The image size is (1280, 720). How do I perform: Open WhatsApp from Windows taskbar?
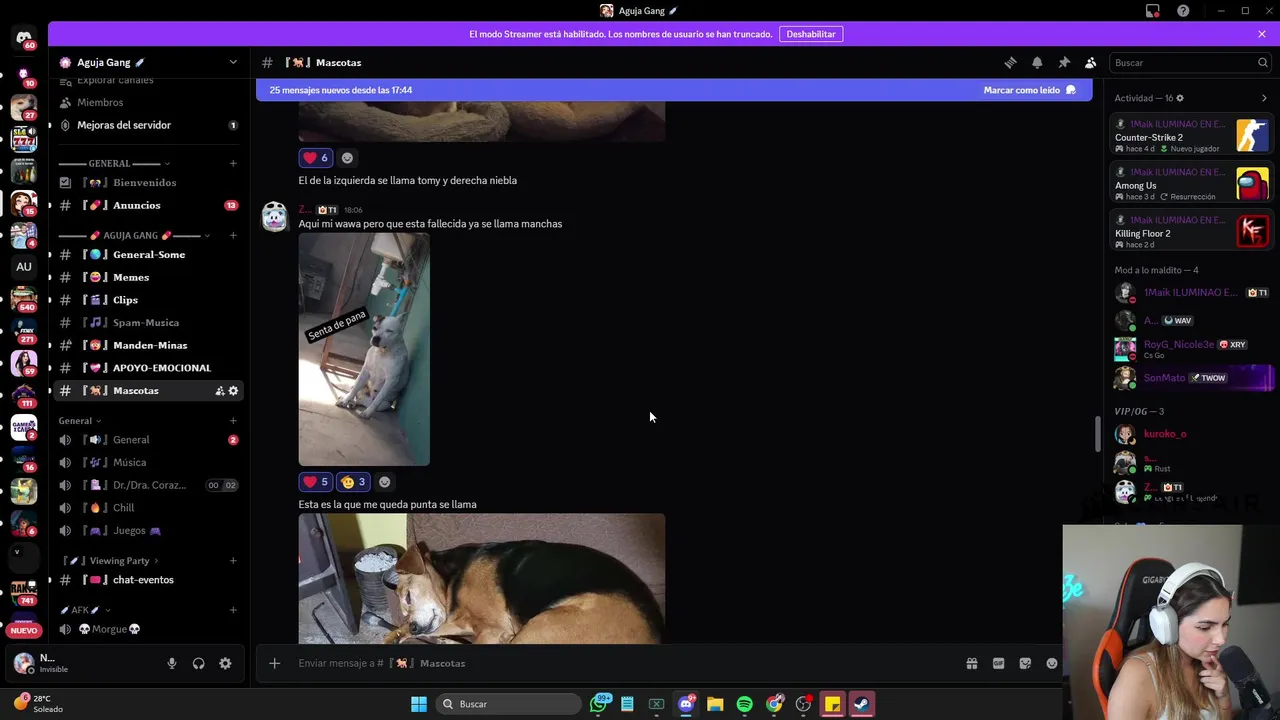pyautogui.click(x=599, y=704)
